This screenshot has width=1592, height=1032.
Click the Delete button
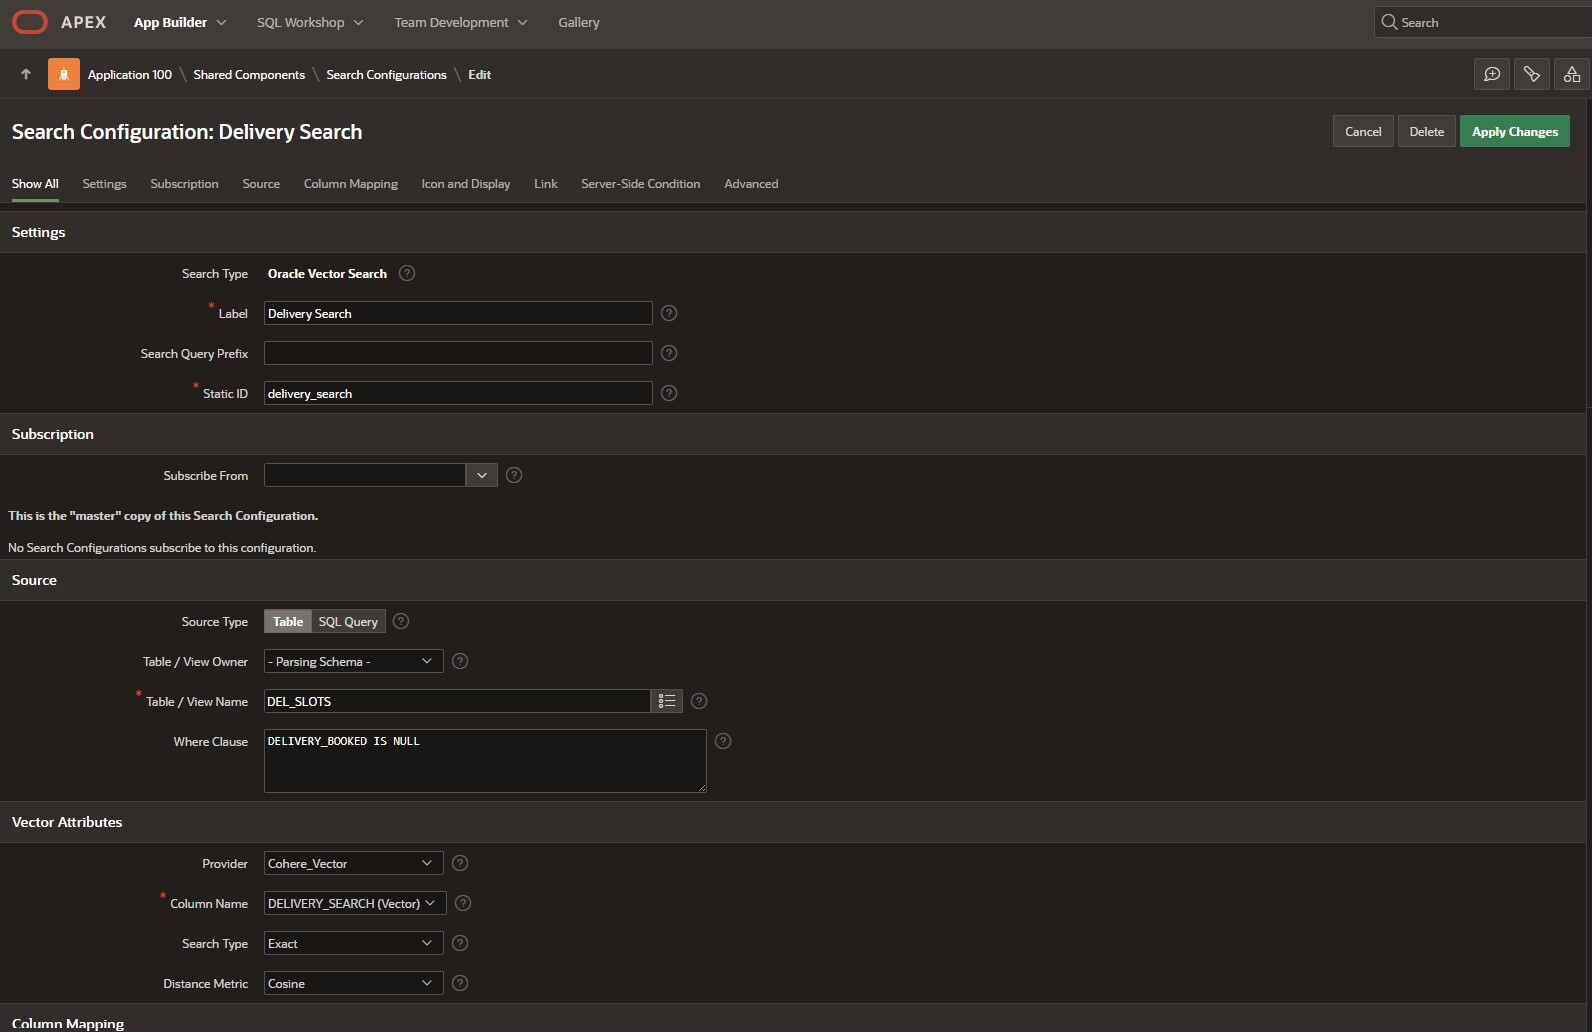(1427, 131)
